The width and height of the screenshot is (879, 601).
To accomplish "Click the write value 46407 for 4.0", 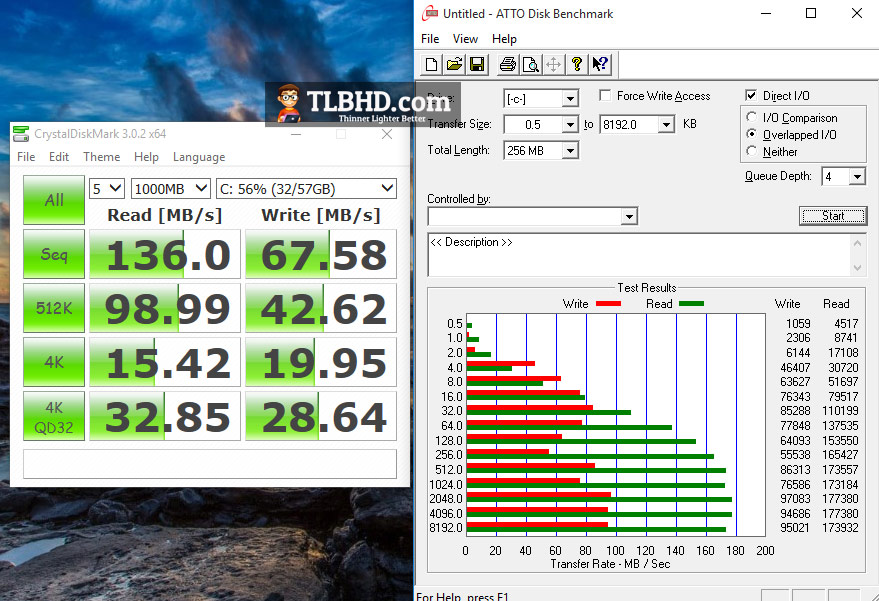I will (x=795, y=367).
